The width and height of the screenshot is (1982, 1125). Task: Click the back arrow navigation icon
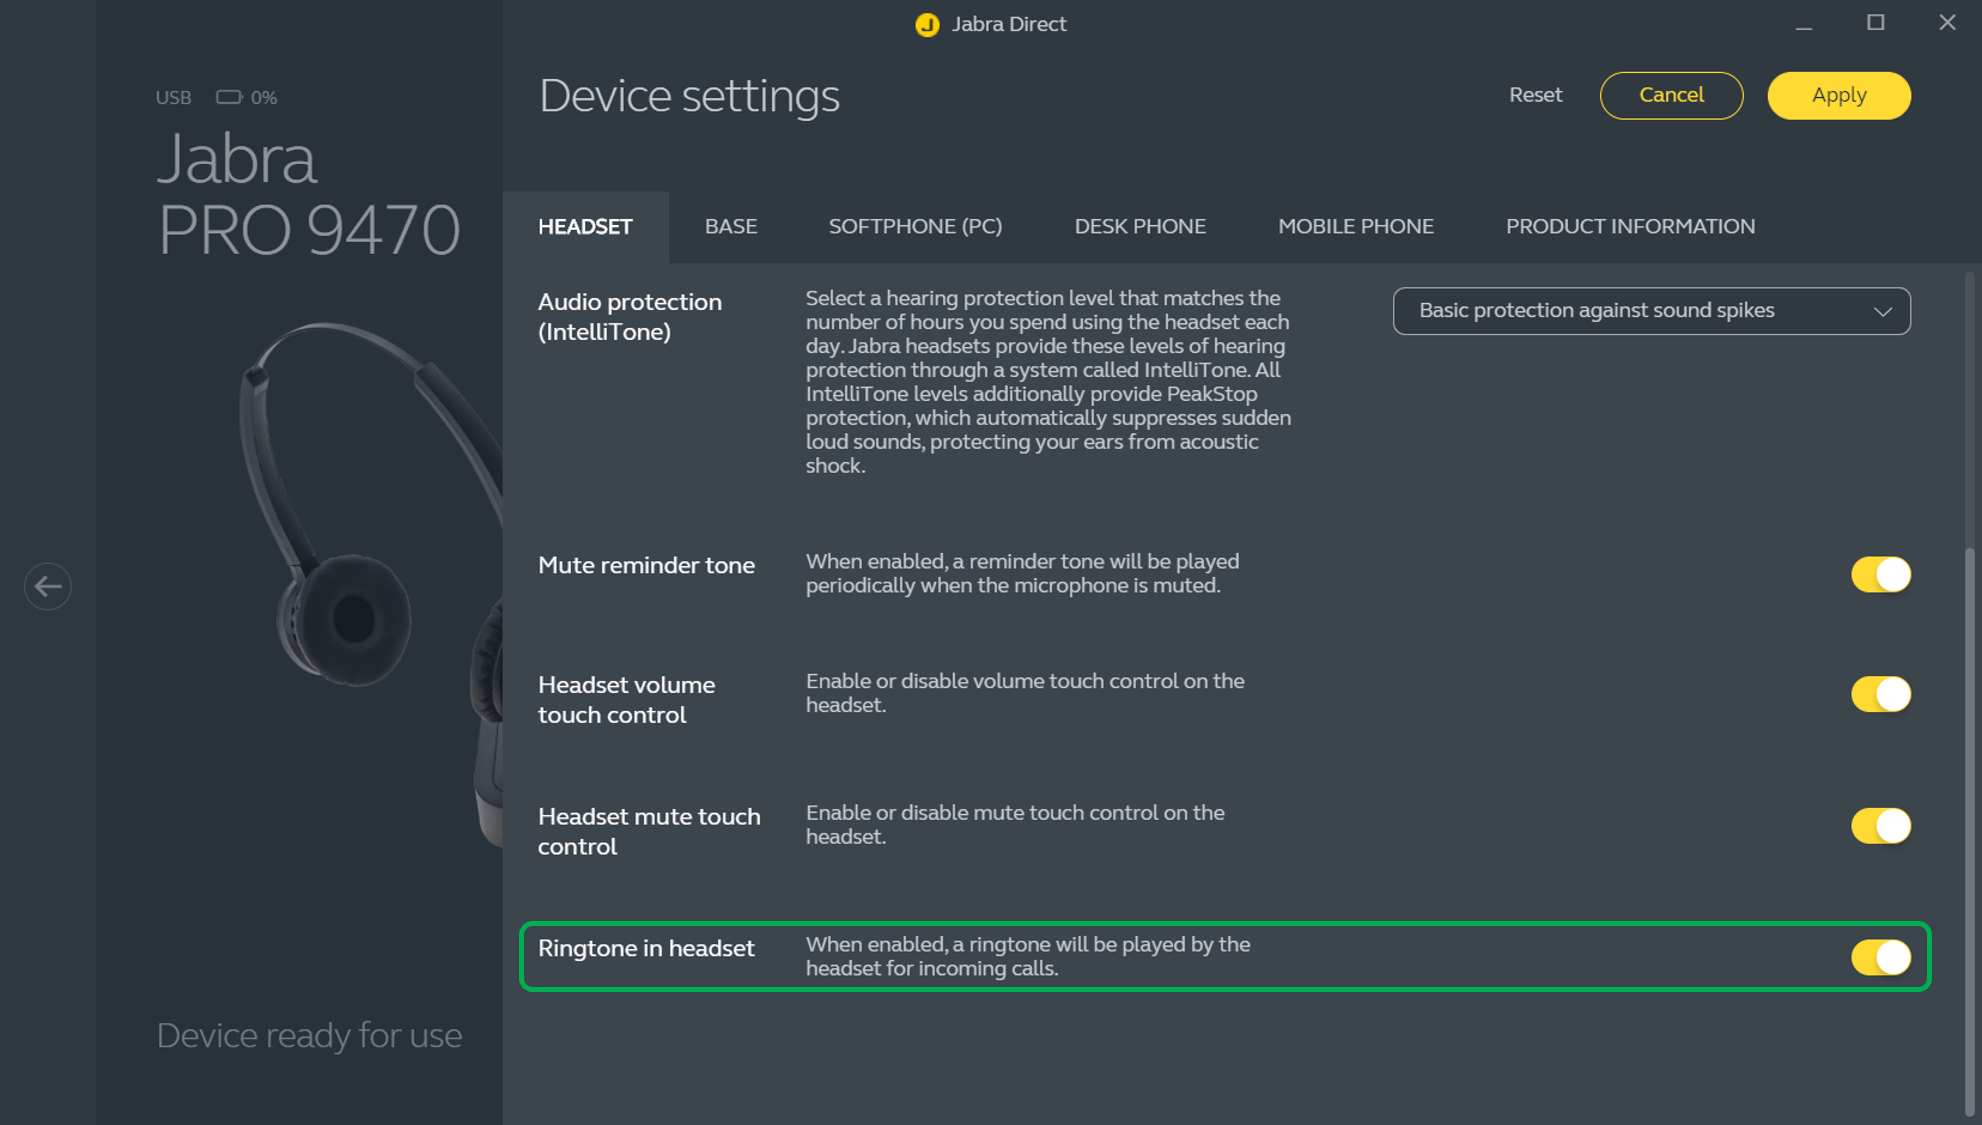point(48,586)
